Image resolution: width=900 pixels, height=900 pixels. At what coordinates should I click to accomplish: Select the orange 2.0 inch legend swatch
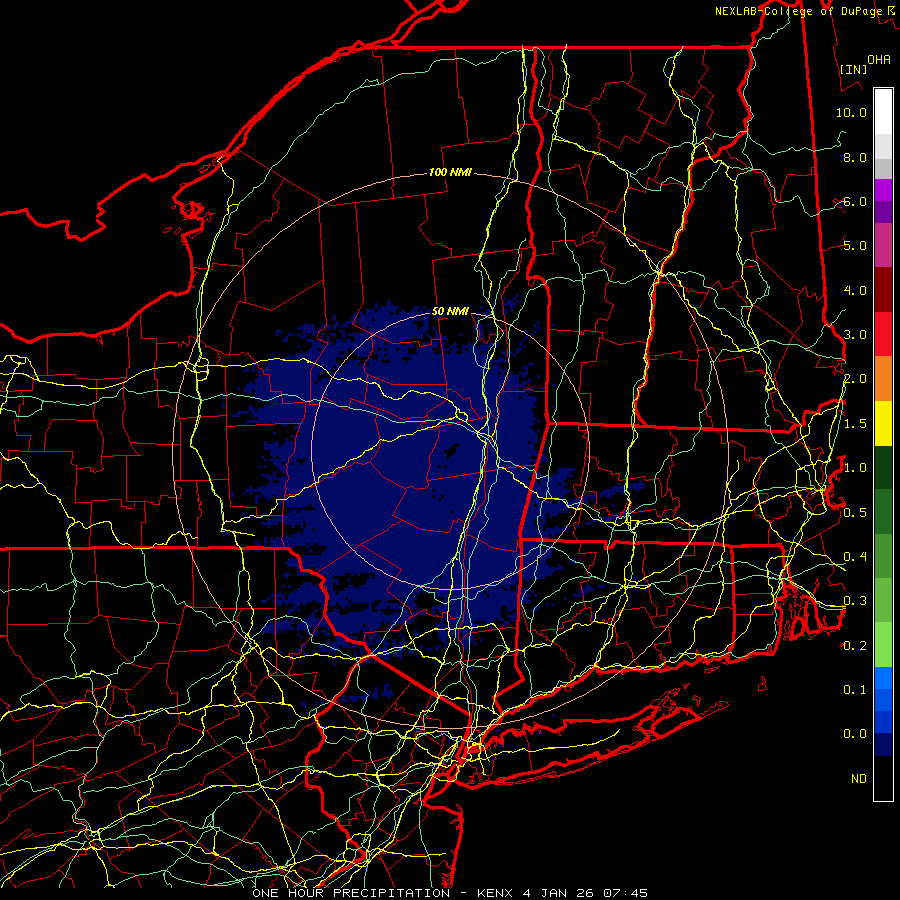pyautogui.click(x=883, y=378)
